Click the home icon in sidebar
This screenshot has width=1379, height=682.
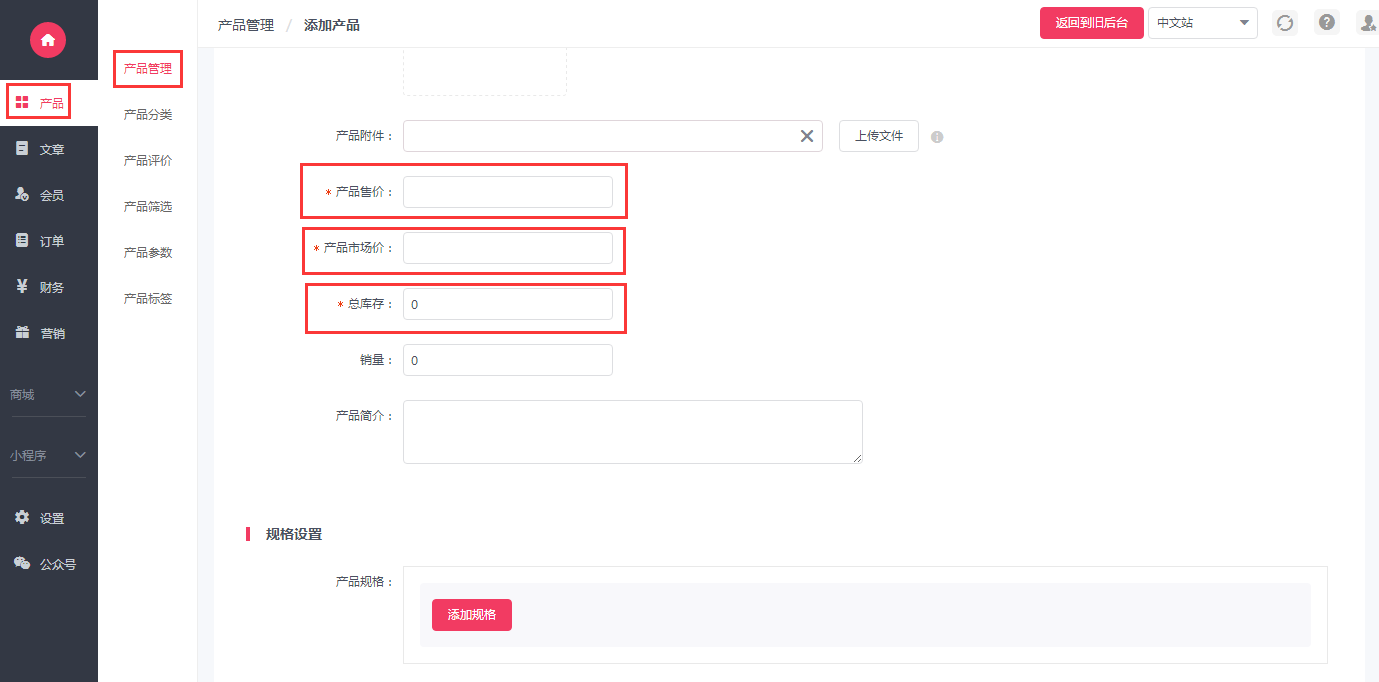47,40
